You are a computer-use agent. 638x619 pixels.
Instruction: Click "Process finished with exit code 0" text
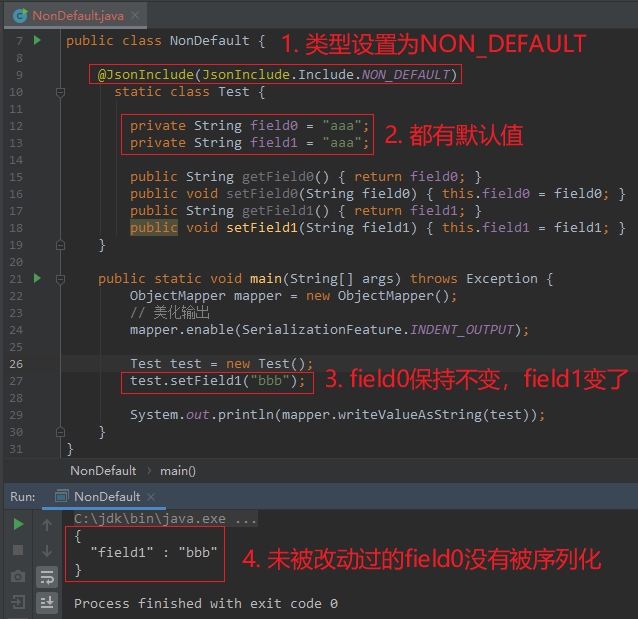click(x=206, y=603)
